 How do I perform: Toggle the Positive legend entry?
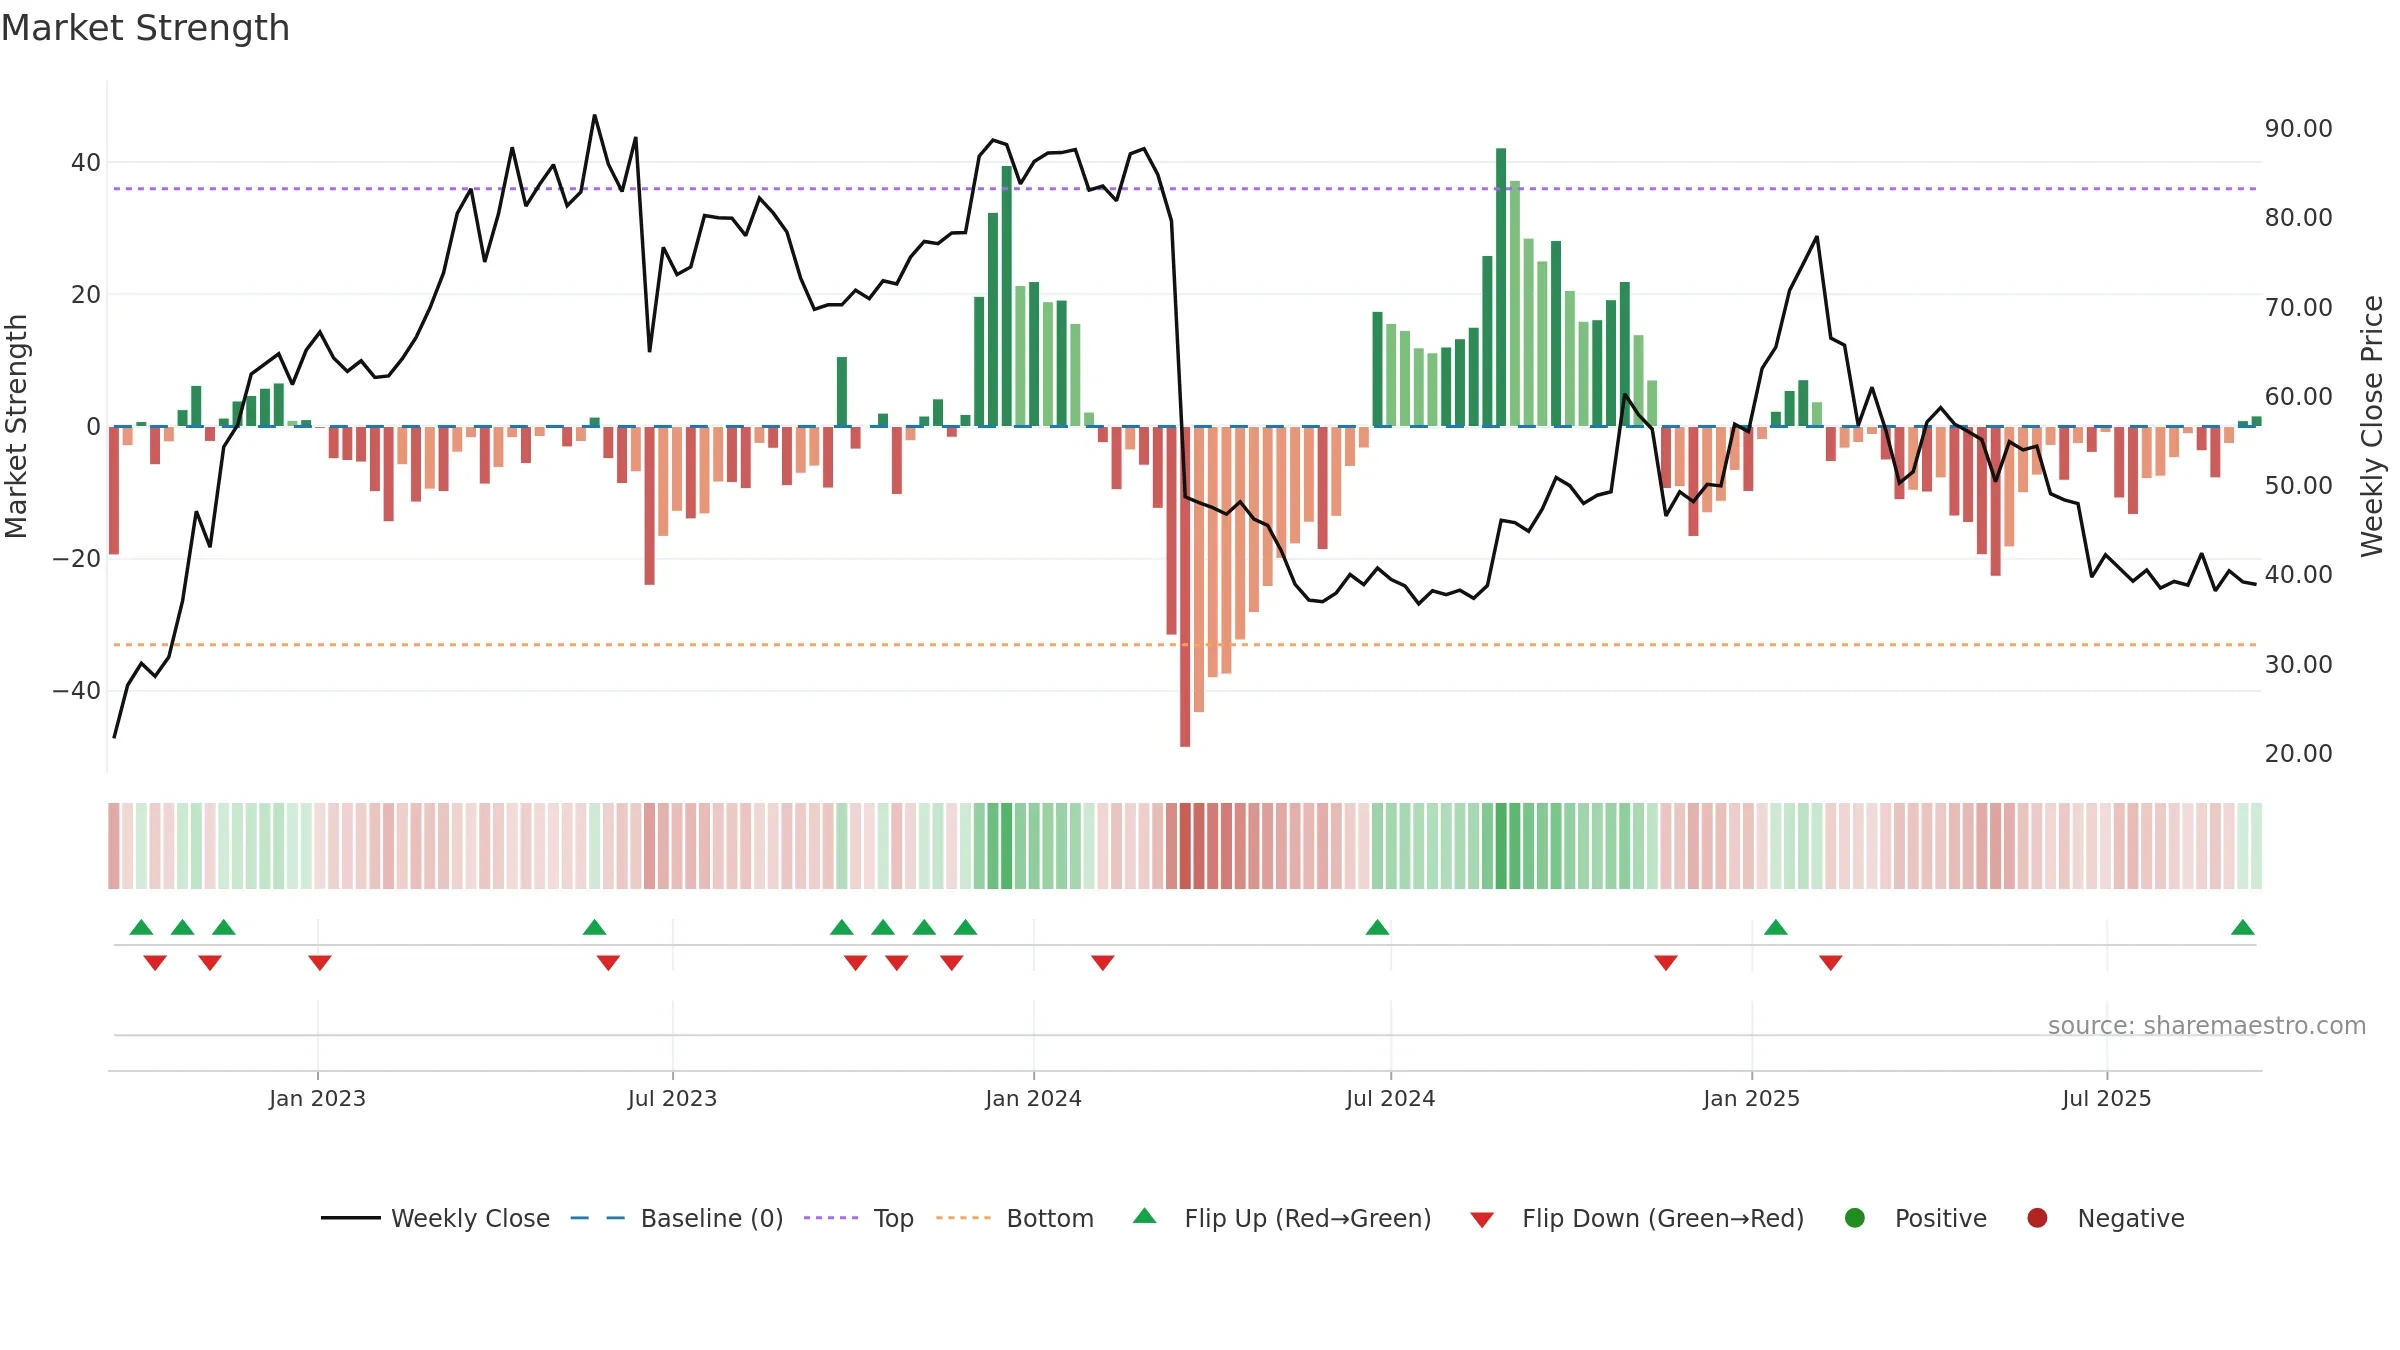click(1915, 1218)
